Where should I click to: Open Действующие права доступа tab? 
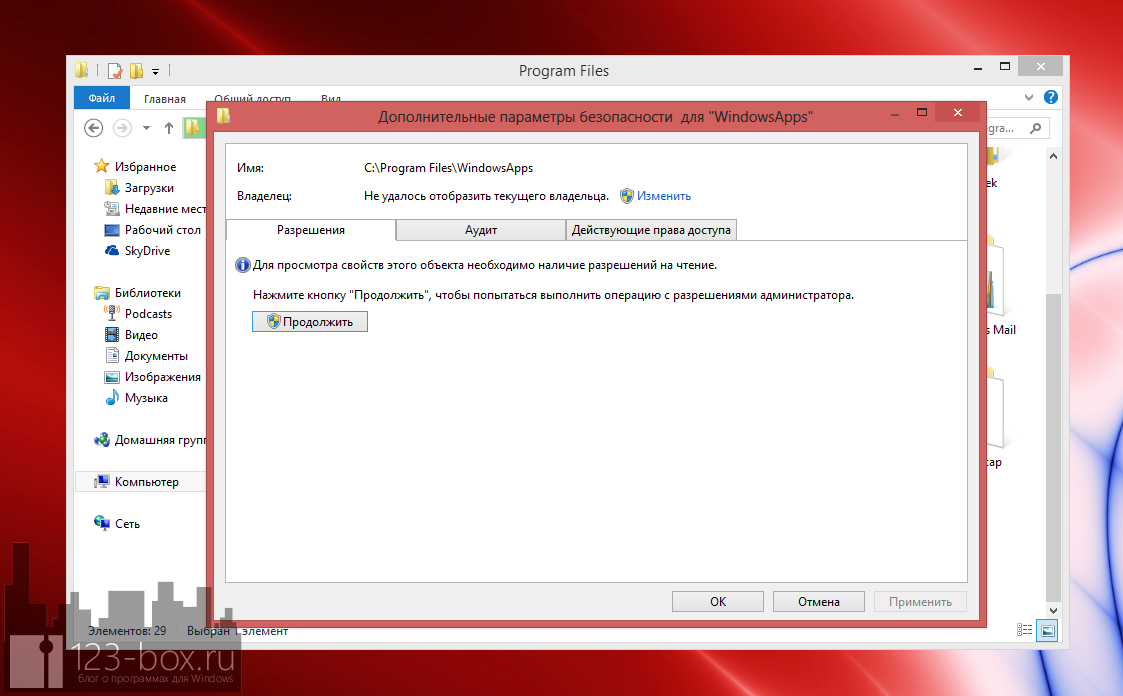651,230
